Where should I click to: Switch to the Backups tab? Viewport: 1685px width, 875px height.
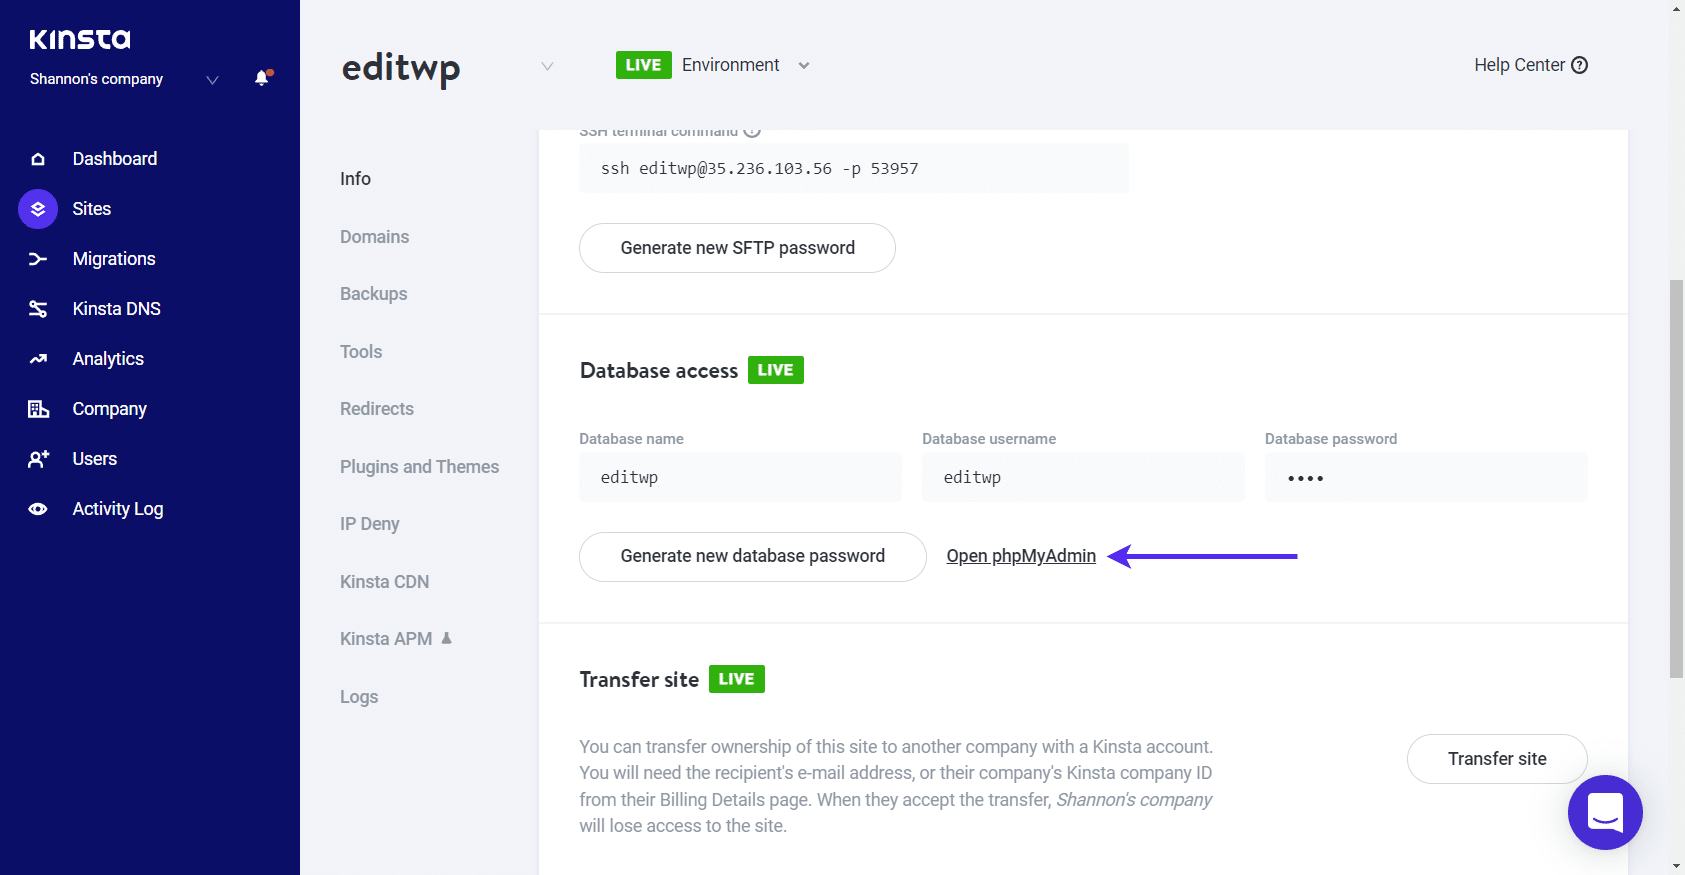coord(374,294)
